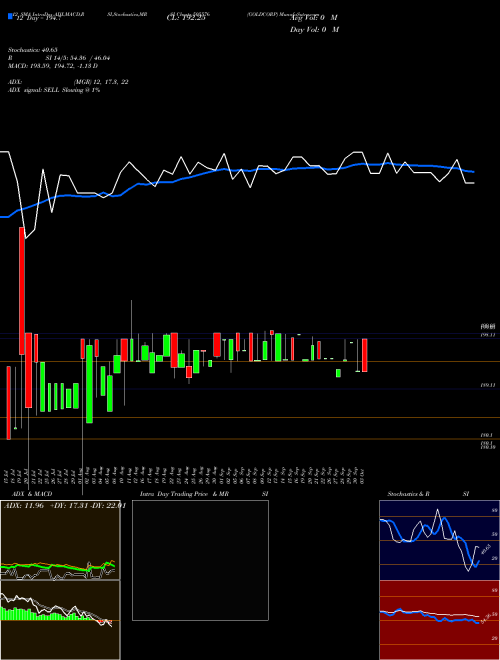The width and height of the screenshot is (500, 660).
Task: Click the blue 12-day SMA line
Action: pyautogui.click(x=237, y=170)
